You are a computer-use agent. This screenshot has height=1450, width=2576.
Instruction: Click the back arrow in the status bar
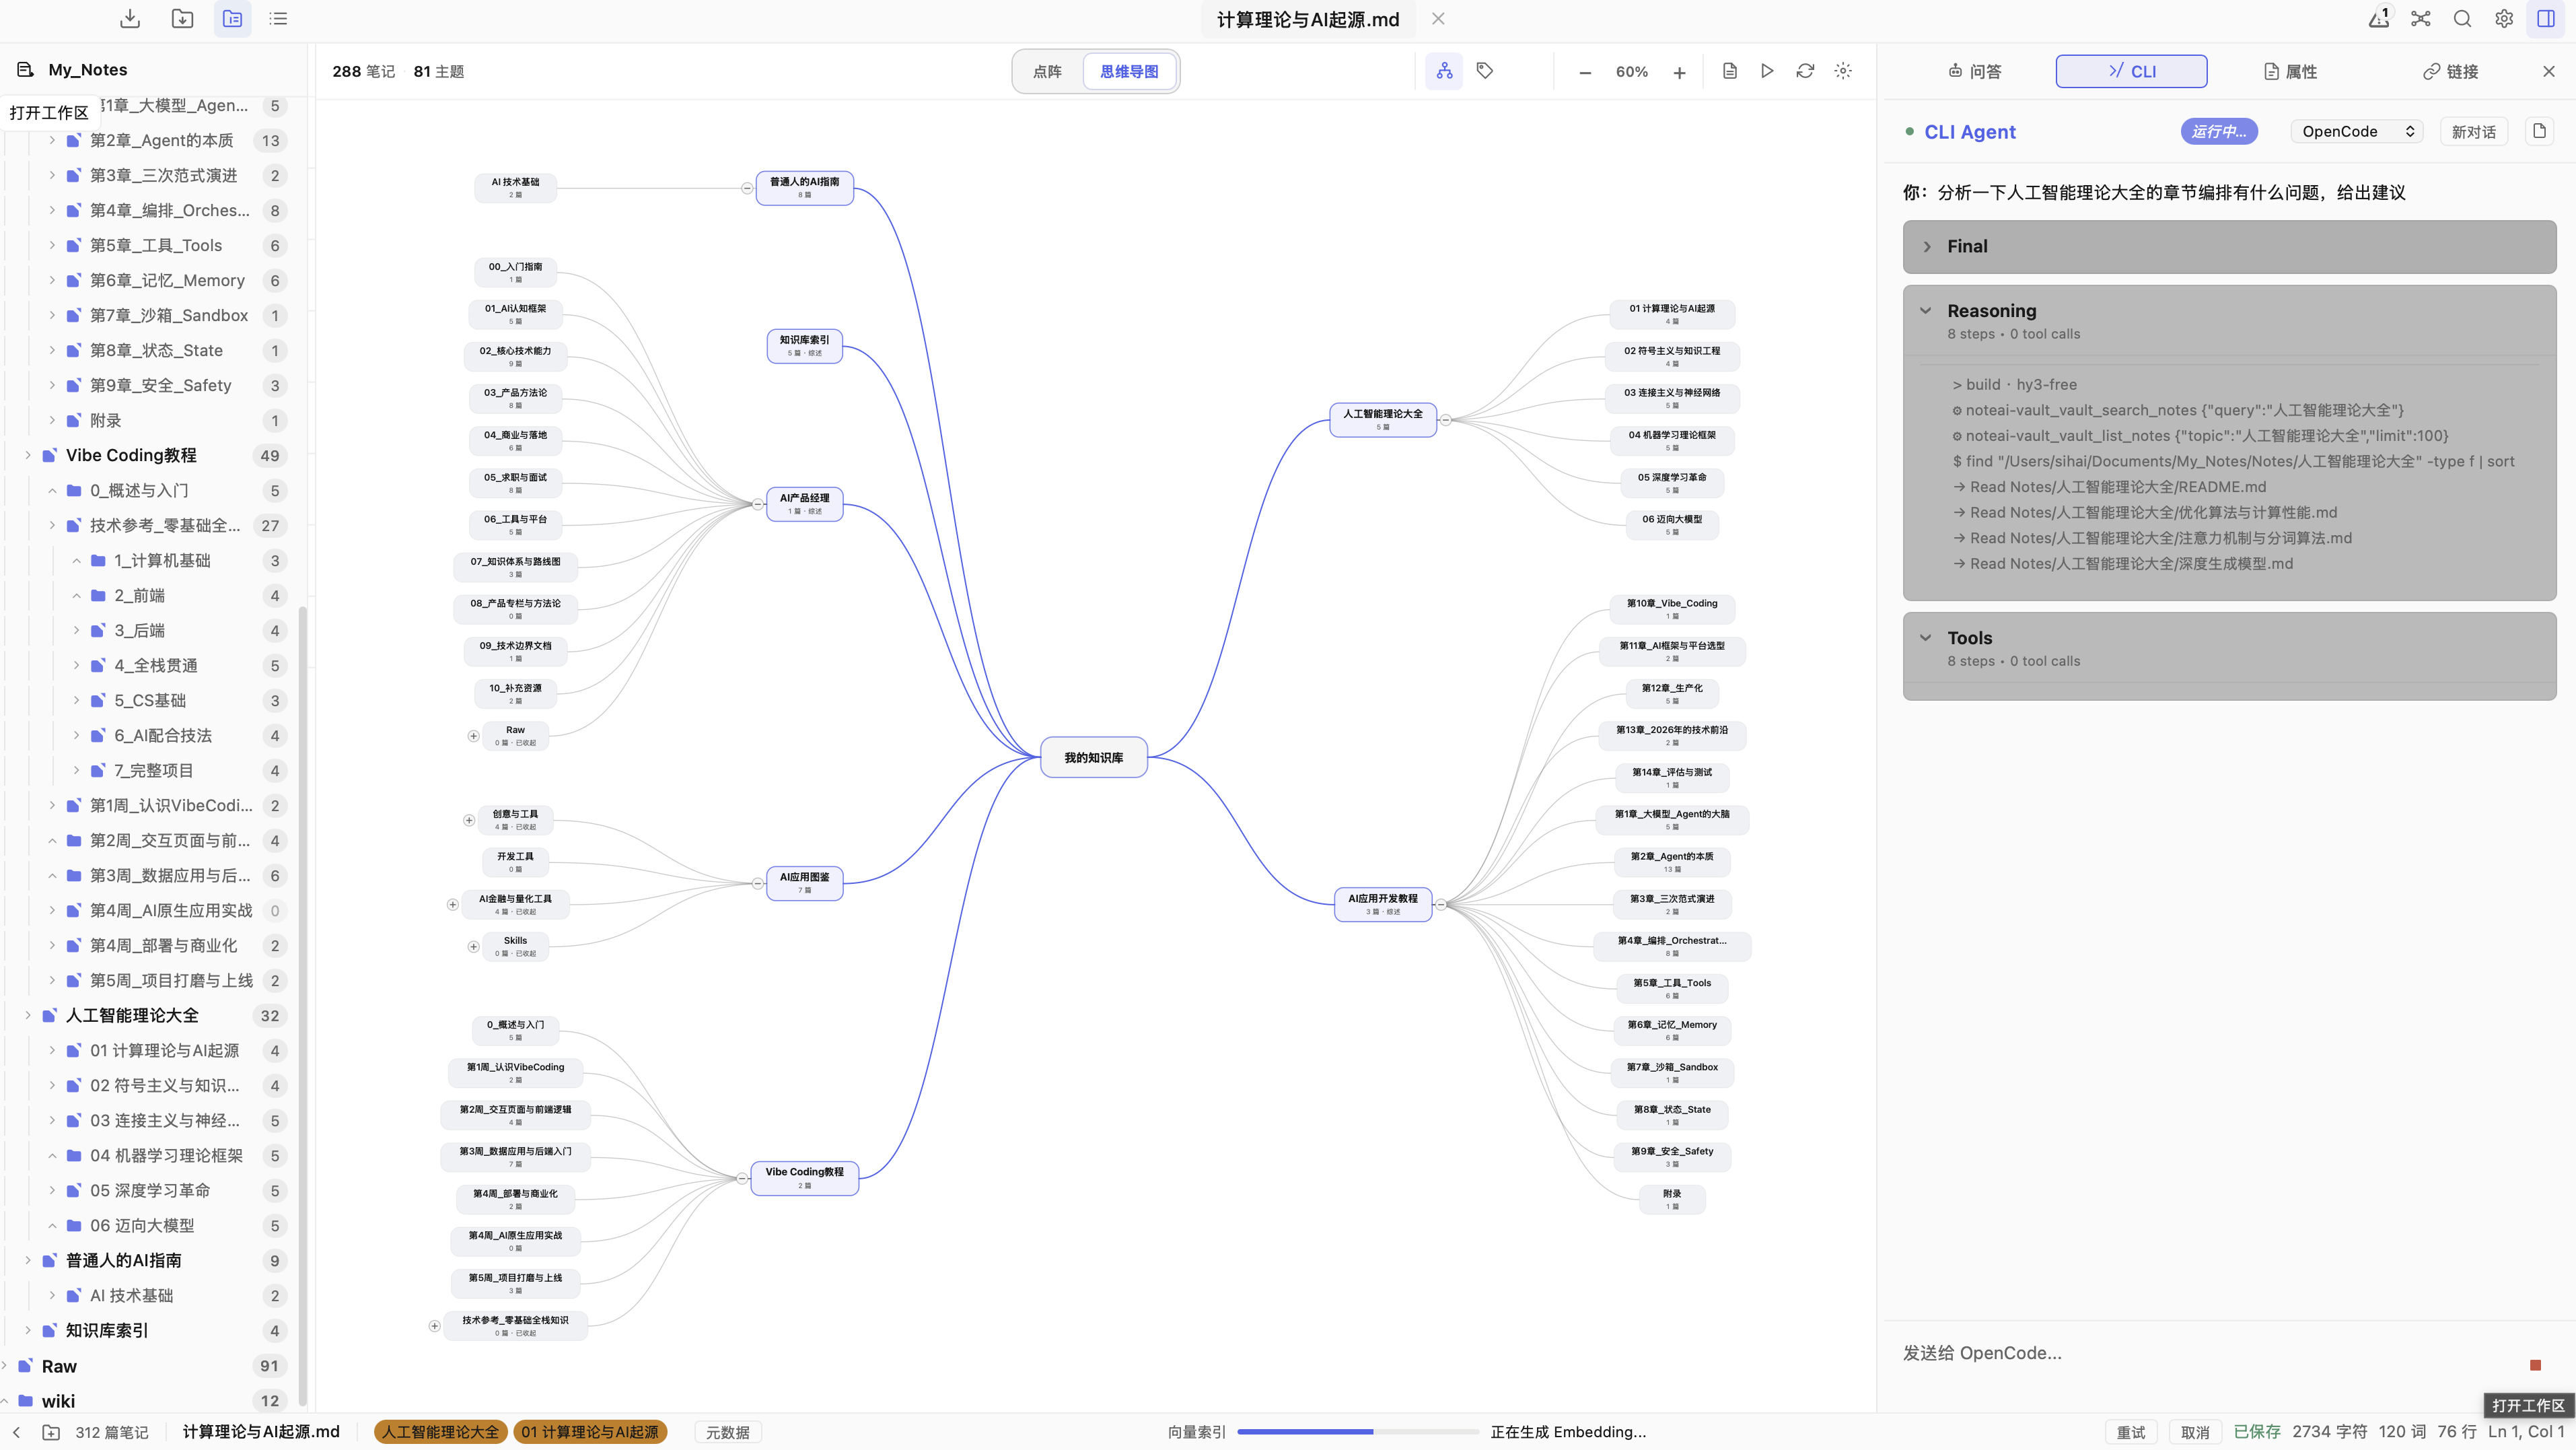pos(16,1432)
